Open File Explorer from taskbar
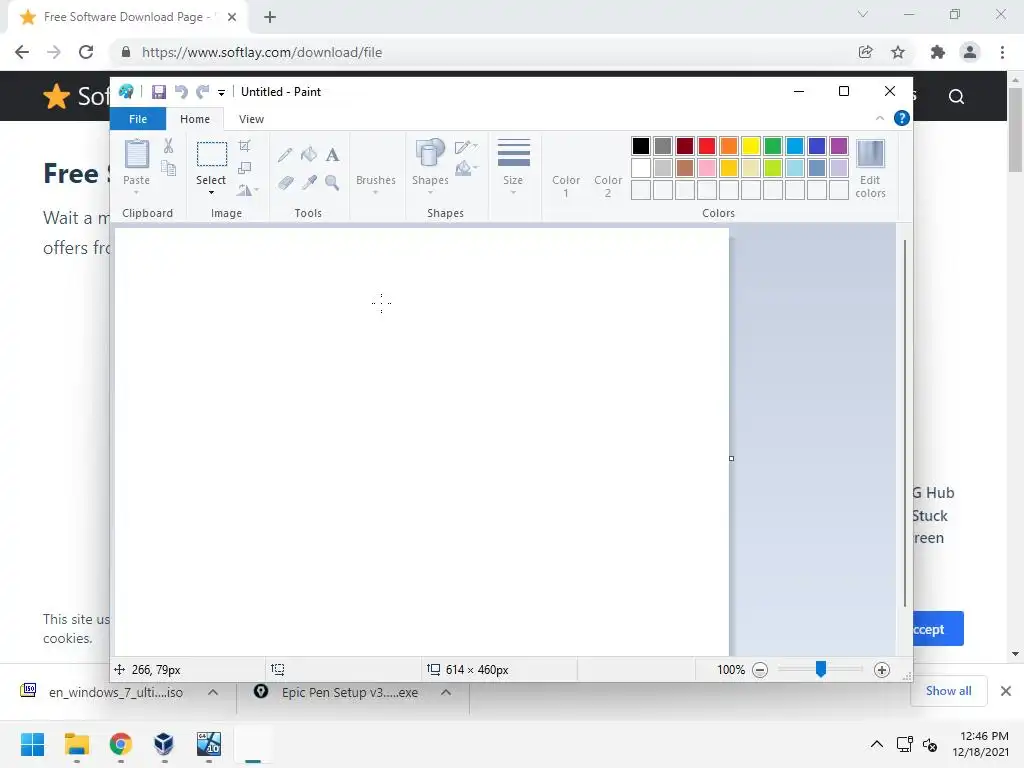This screenshot has height=768, width=1024. tap(76, 744)
